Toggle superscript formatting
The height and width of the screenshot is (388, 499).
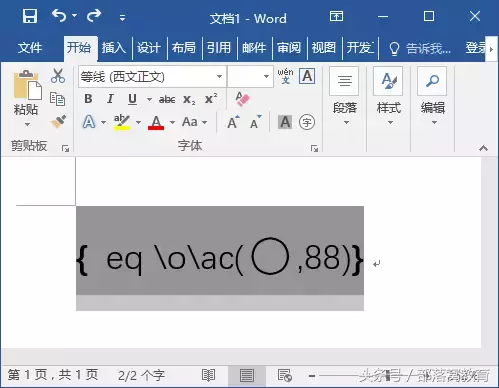(x=211, y=99)
